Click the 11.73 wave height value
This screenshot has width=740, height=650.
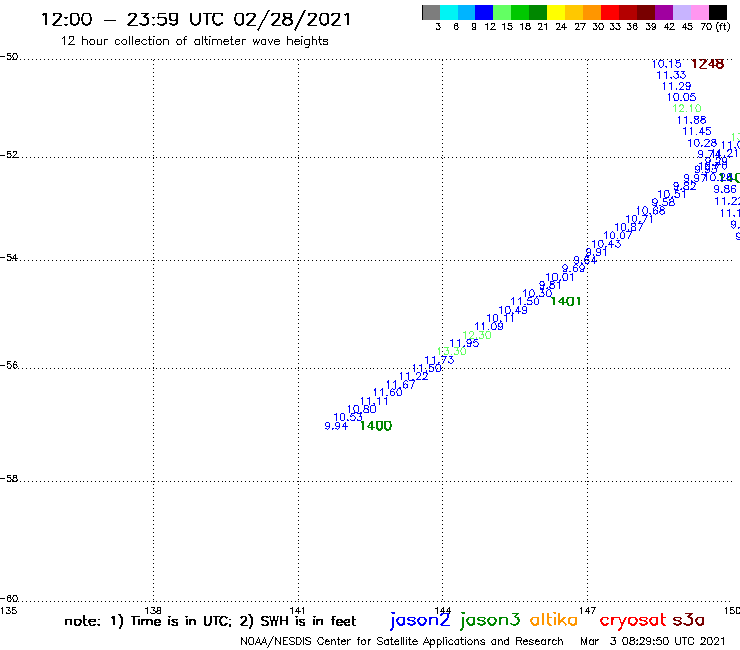tap(439, 360)
